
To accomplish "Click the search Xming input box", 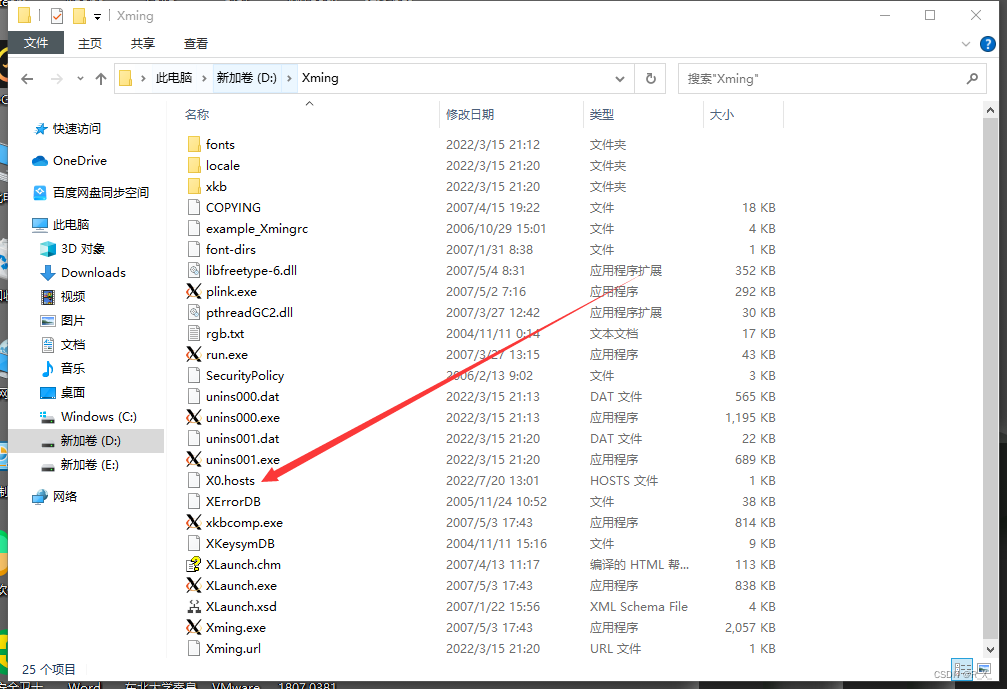I will (x=822, y=78).
